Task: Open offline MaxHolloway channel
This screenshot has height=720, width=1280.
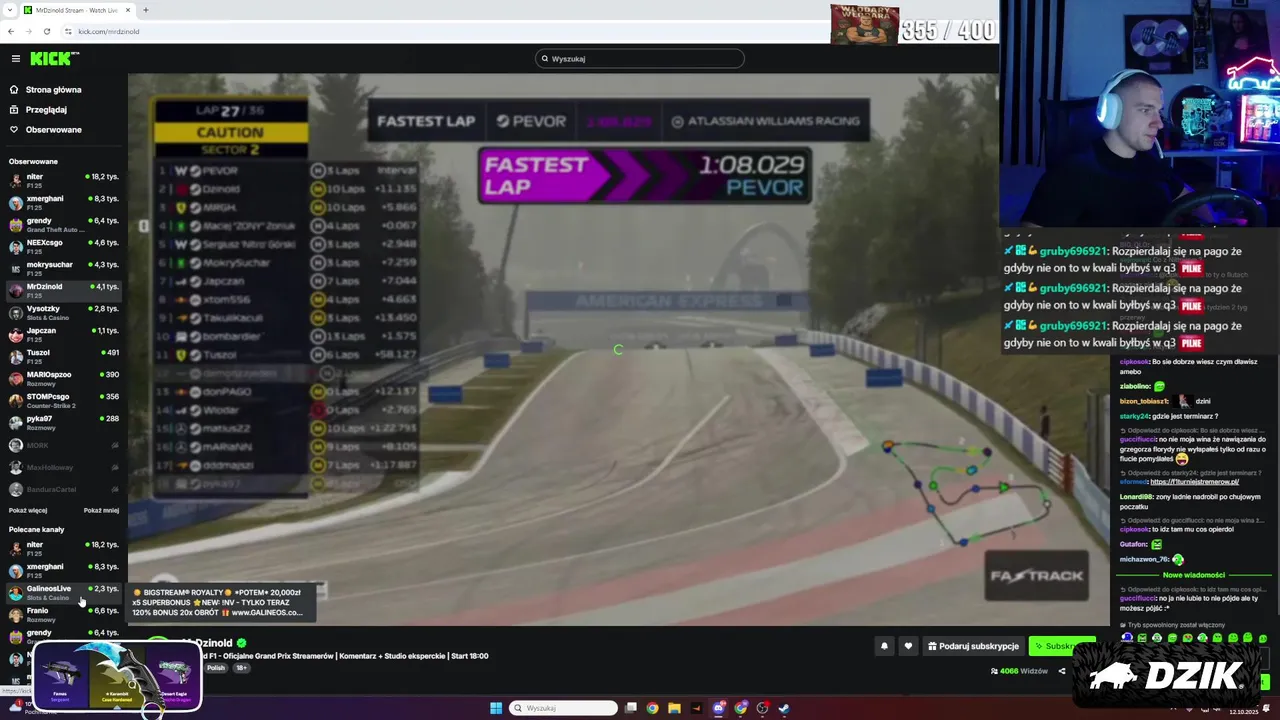Action: [64, 467]
